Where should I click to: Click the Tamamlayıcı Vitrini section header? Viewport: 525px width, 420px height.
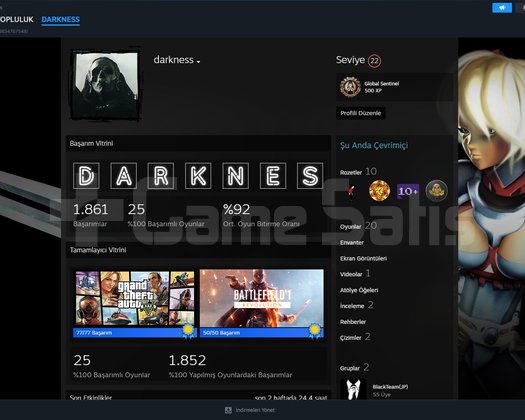coord(198,250)
